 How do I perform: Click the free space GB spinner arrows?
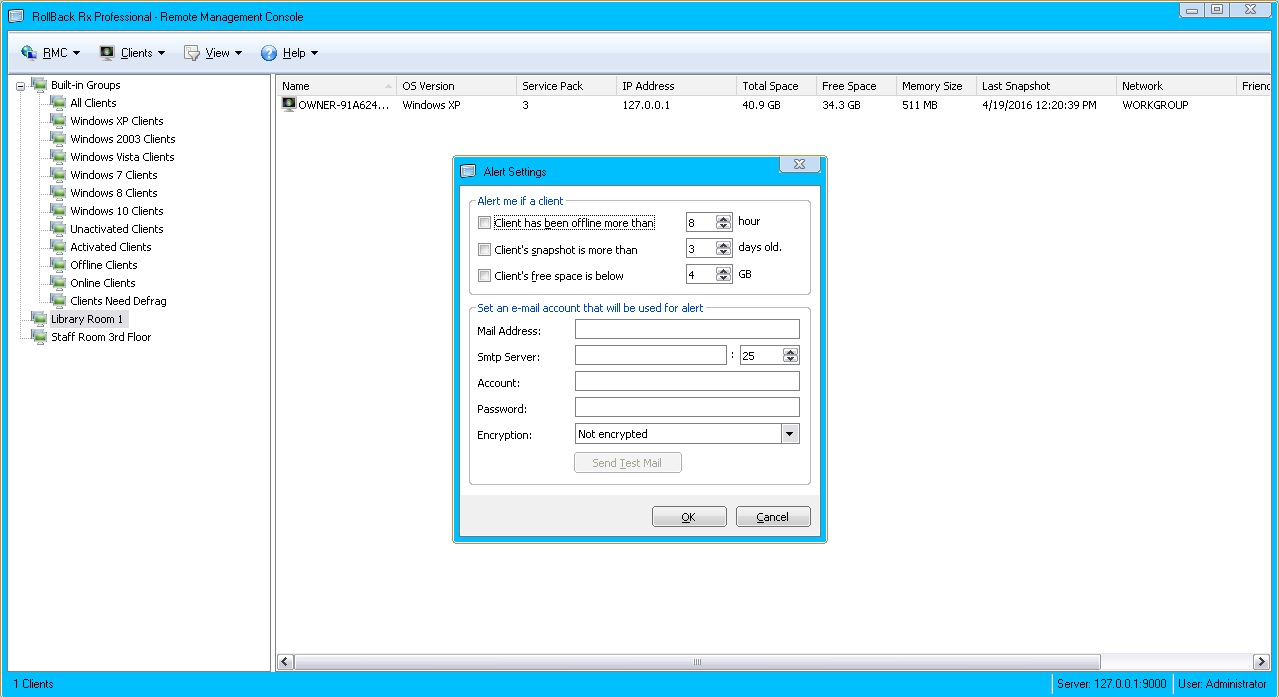pyautogui.click(x=724, y=274)
